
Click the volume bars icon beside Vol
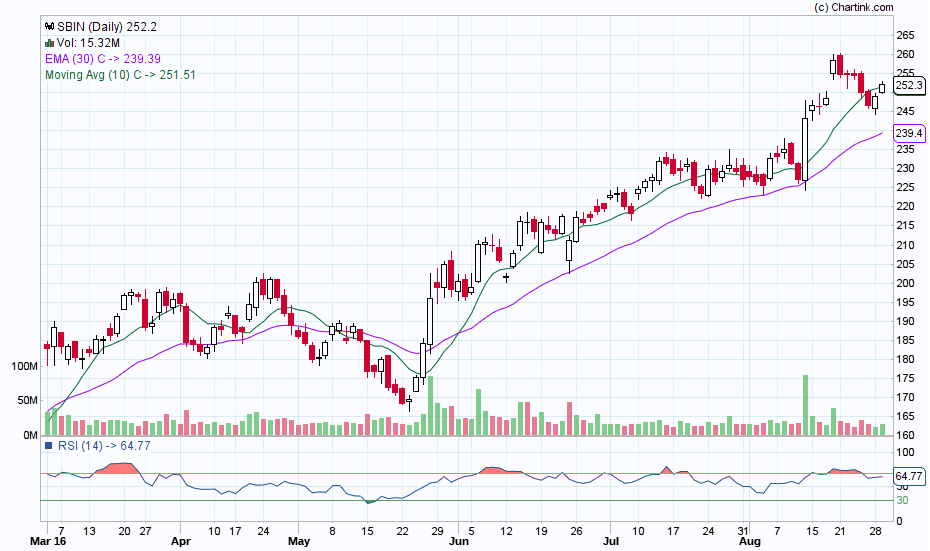[x=49, y=43]
